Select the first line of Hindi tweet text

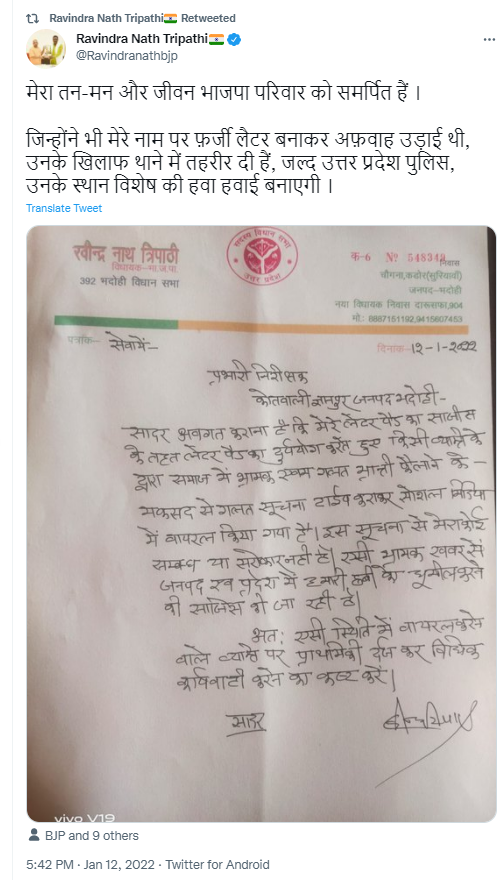[x=223, y=93]
